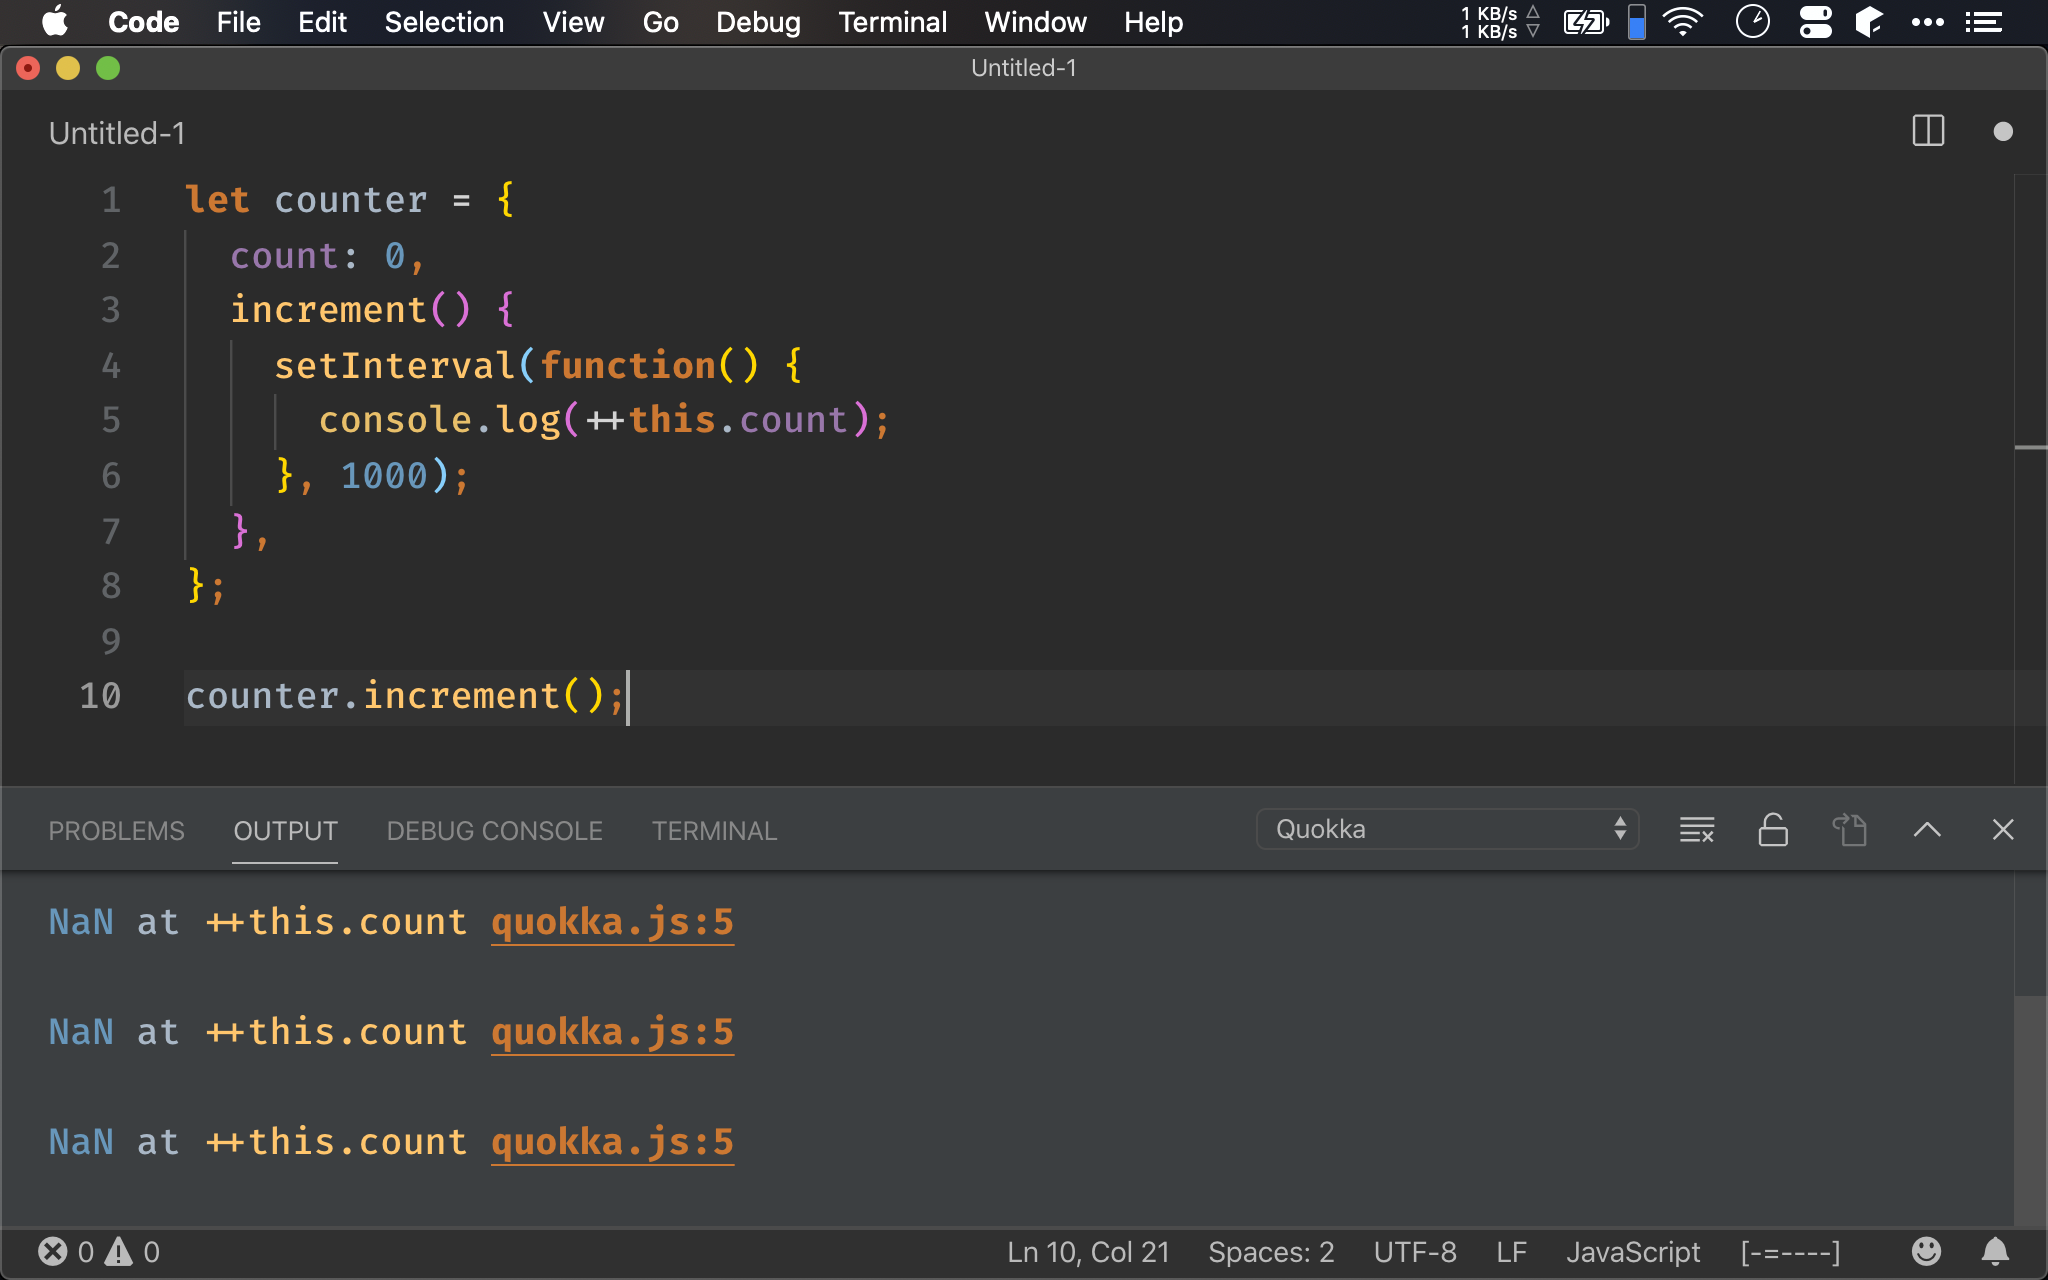Clear the output panel contents
The width and height of the screenshot is (2048, 1280).
point(1696,830)
